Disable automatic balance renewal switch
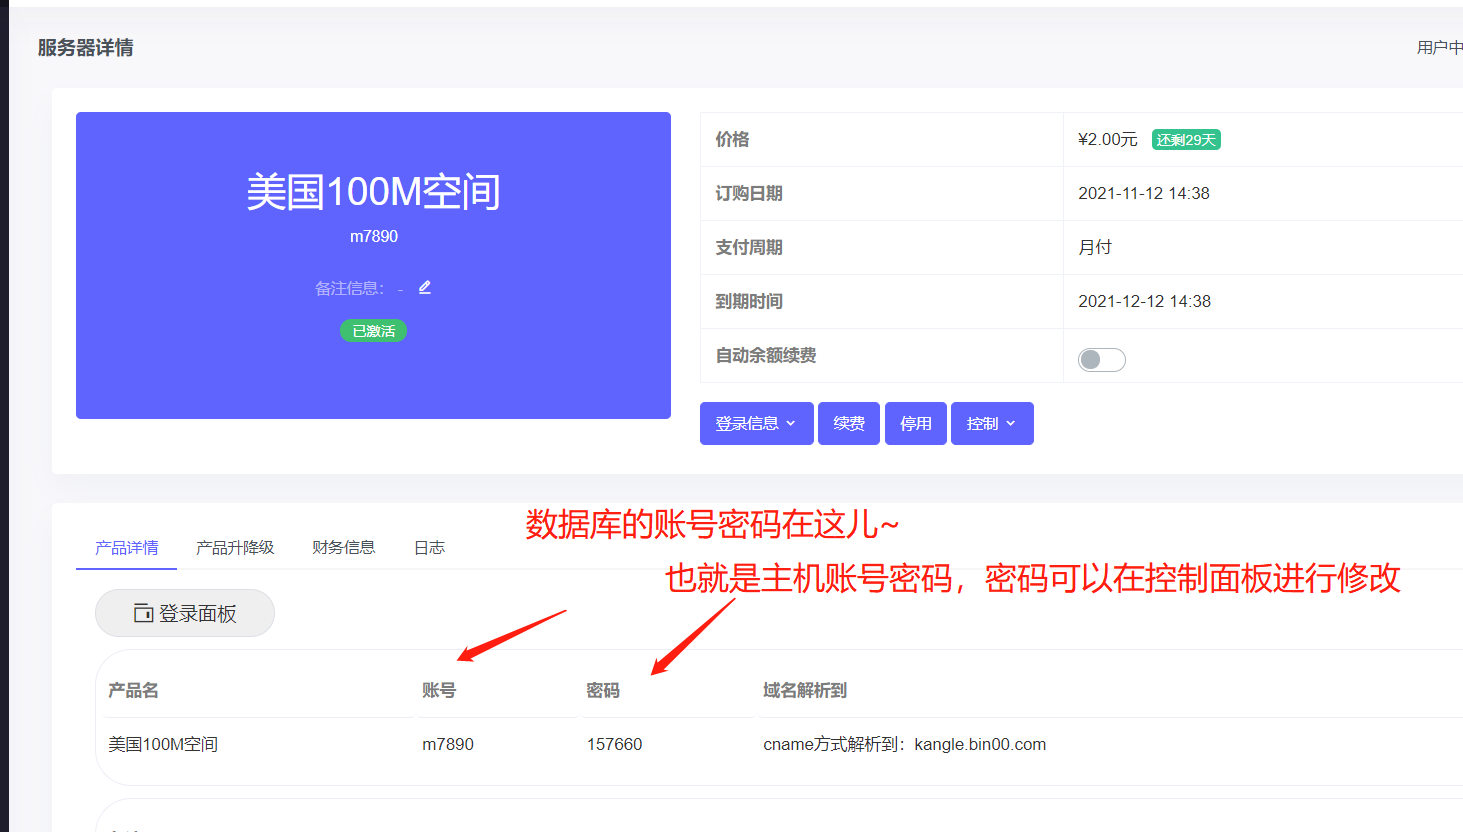 coord(1101,359)
